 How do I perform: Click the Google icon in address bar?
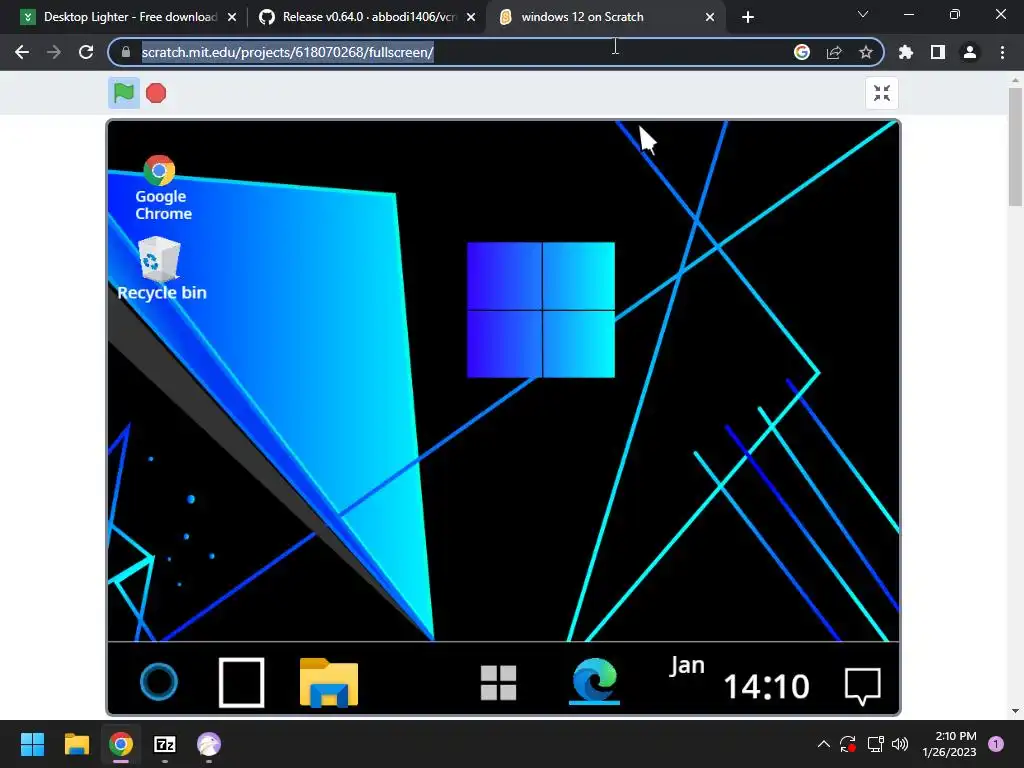(x=802, y=52)
